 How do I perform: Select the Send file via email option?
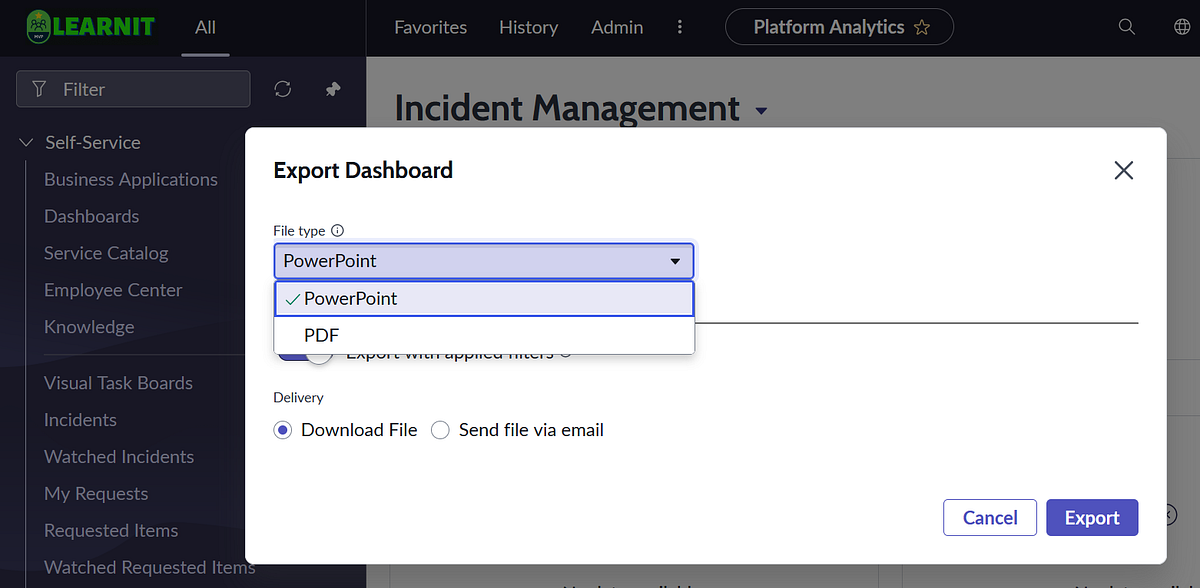pyautogui.click(x=440, y=429)
